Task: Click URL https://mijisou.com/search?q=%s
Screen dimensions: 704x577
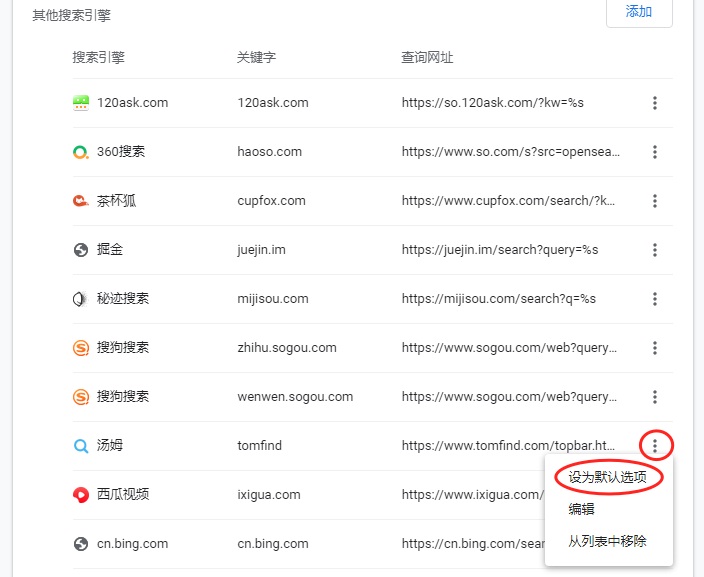Action: [x=498, y=299]
